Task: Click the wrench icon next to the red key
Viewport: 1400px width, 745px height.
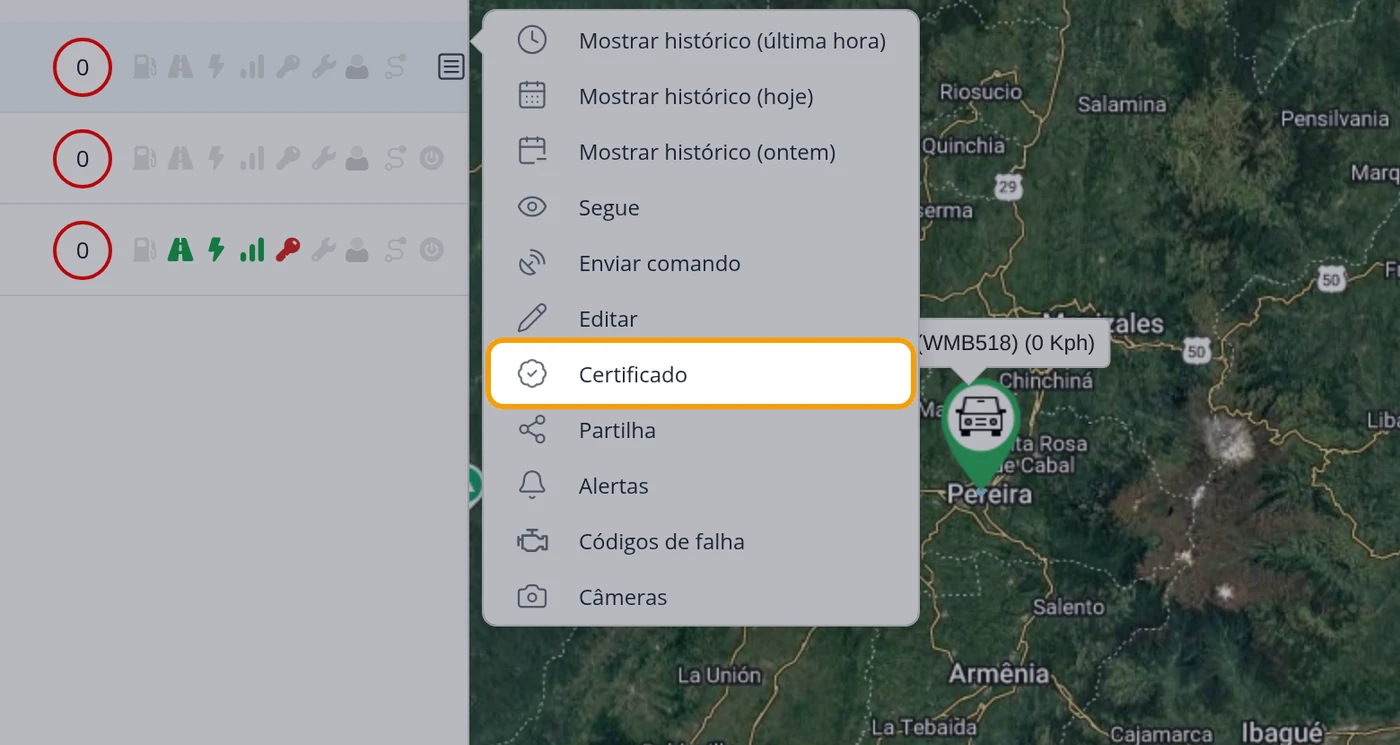Action: 323,250
